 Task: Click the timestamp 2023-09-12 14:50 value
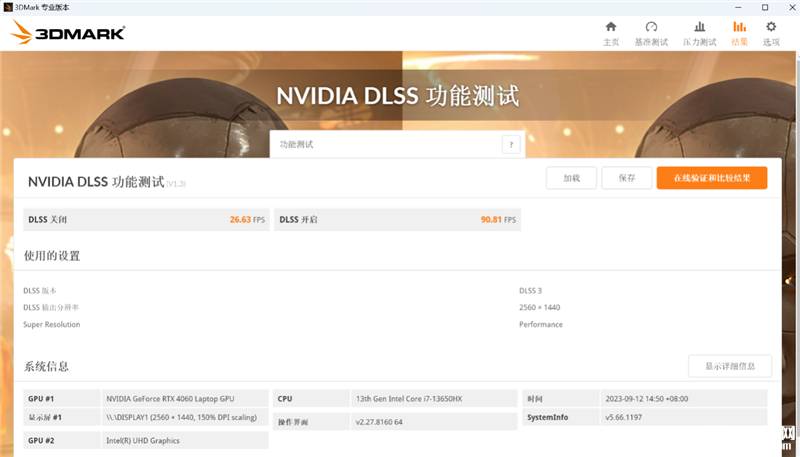point(646,399)
